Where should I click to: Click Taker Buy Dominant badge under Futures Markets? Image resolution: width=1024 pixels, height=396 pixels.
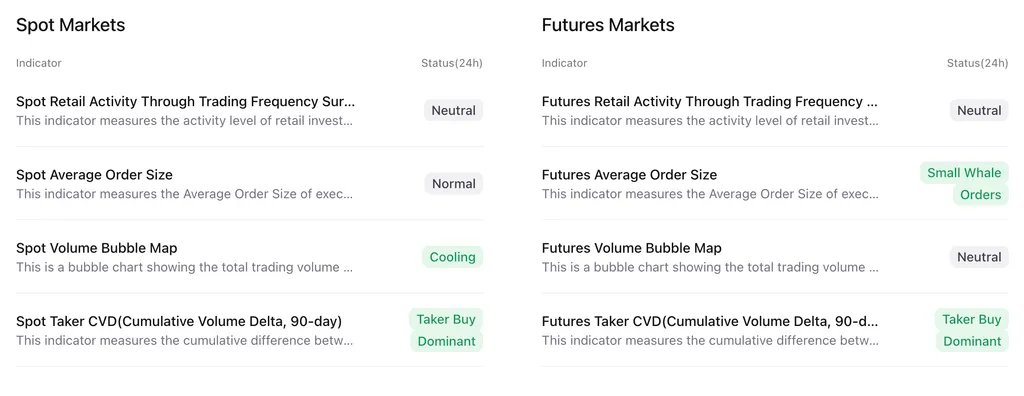[972, 330]
